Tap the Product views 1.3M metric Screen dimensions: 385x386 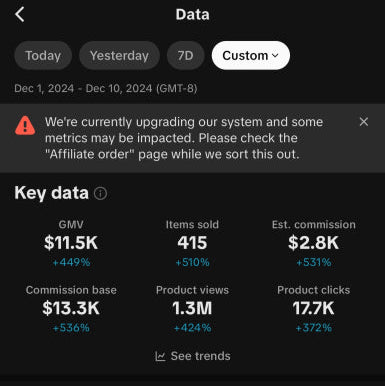tap(192, 309)
